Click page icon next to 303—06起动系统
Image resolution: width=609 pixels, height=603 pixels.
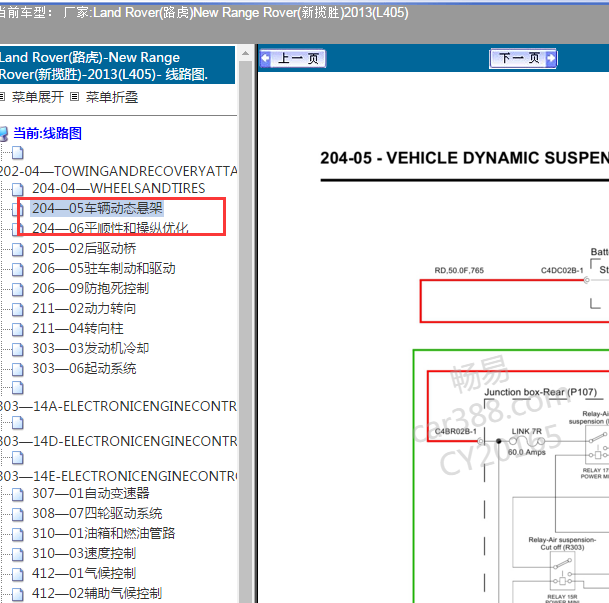17,369
